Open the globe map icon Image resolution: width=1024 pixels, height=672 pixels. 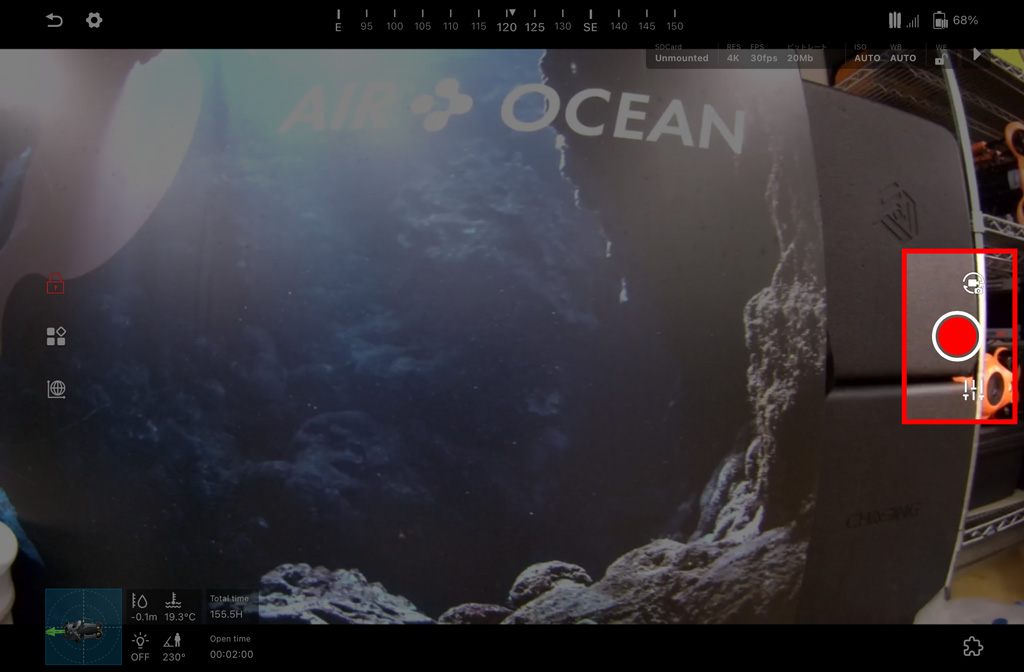pyautogui.click(x=56, y=389)
